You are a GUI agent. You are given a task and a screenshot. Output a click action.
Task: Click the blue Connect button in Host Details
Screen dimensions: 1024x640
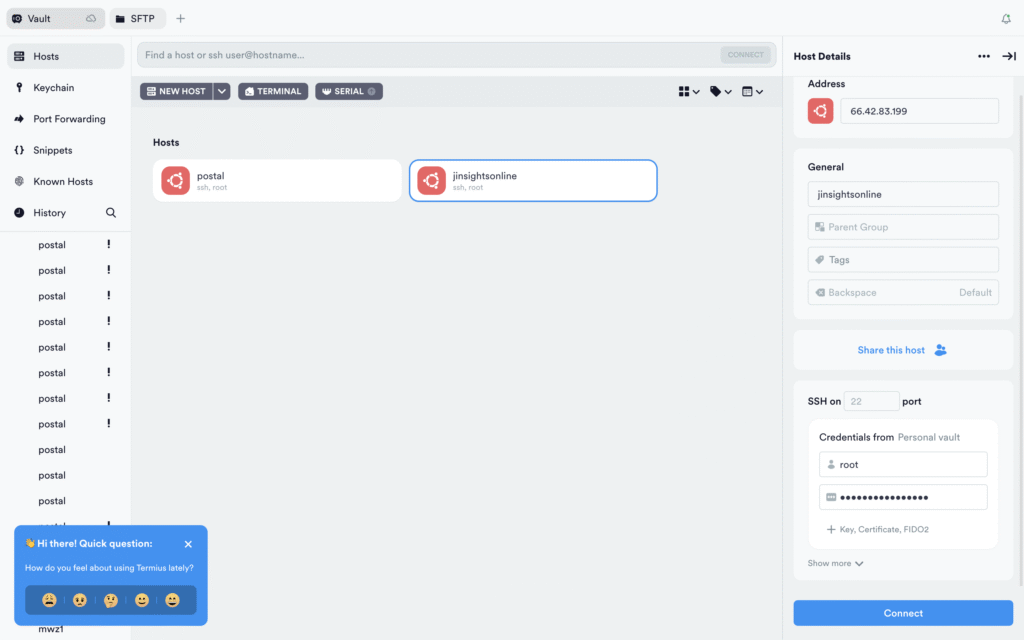click(903, 613)
